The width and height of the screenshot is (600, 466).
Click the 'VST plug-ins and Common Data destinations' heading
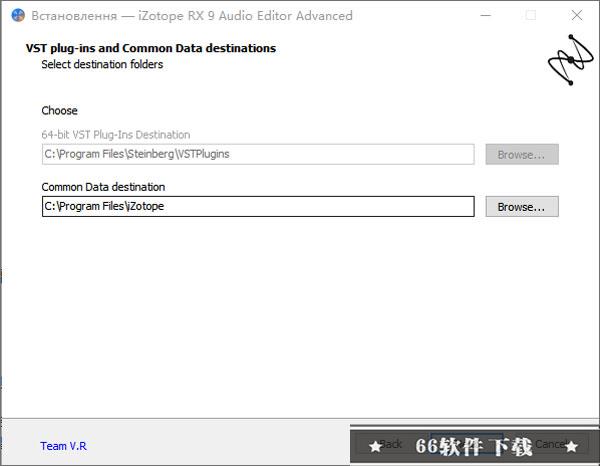(151, 48)
